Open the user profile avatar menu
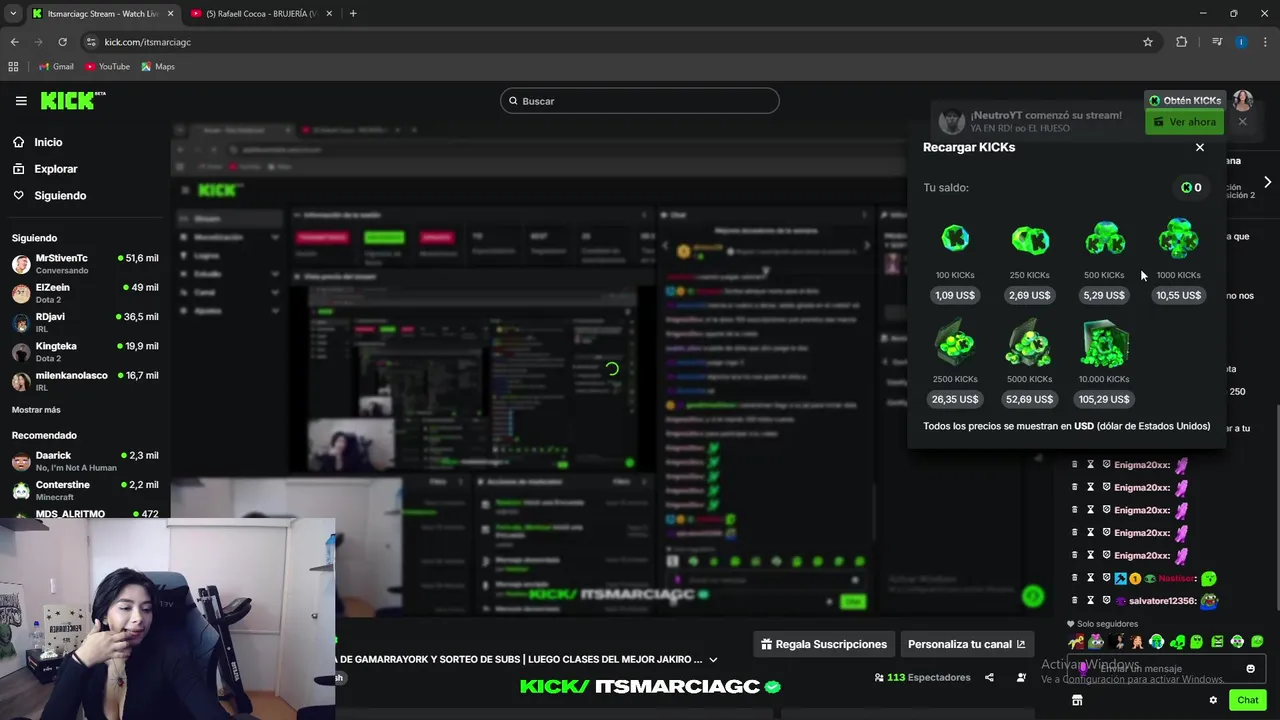The image size is (1280, 720). [x=1242, y=100]
